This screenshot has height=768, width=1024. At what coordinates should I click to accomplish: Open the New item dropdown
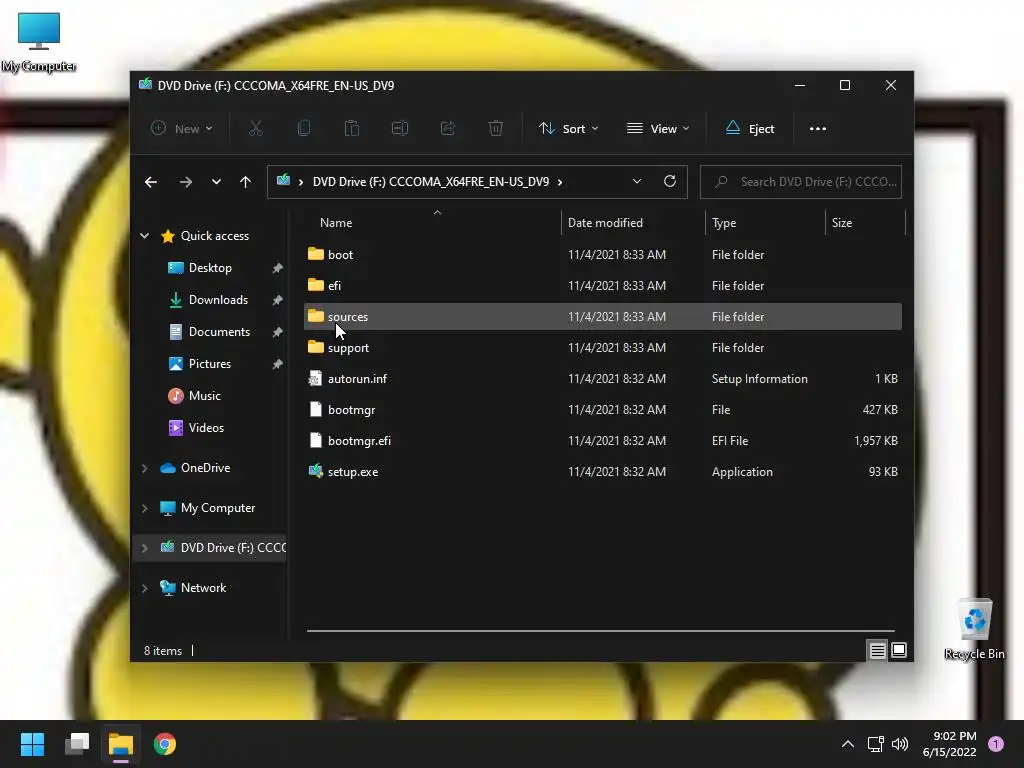click(x=182, y=129)
